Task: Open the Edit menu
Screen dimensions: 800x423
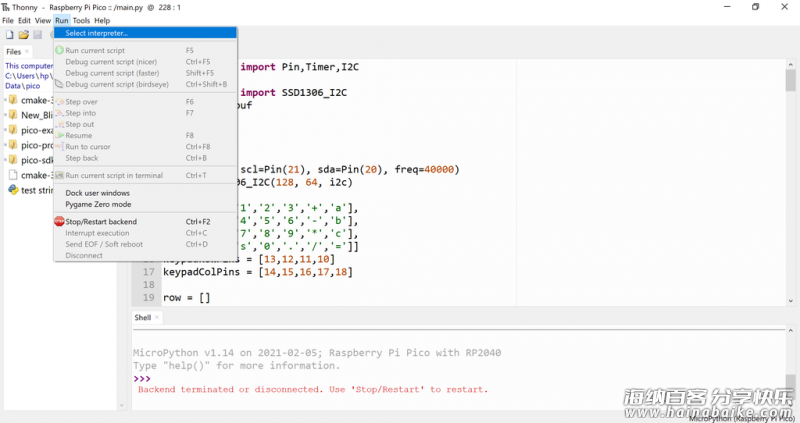Action: [24, 20]
